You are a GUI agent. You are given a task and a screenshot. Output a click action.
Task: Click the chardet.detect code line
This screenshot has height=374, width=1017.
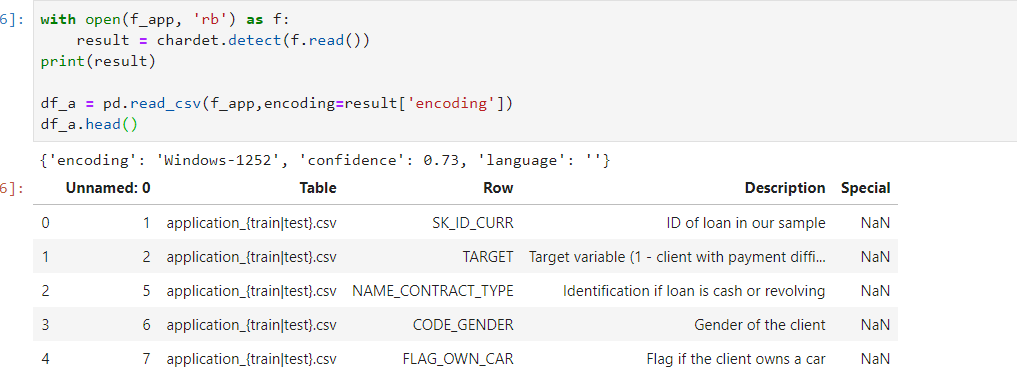[x=222, y=40]
